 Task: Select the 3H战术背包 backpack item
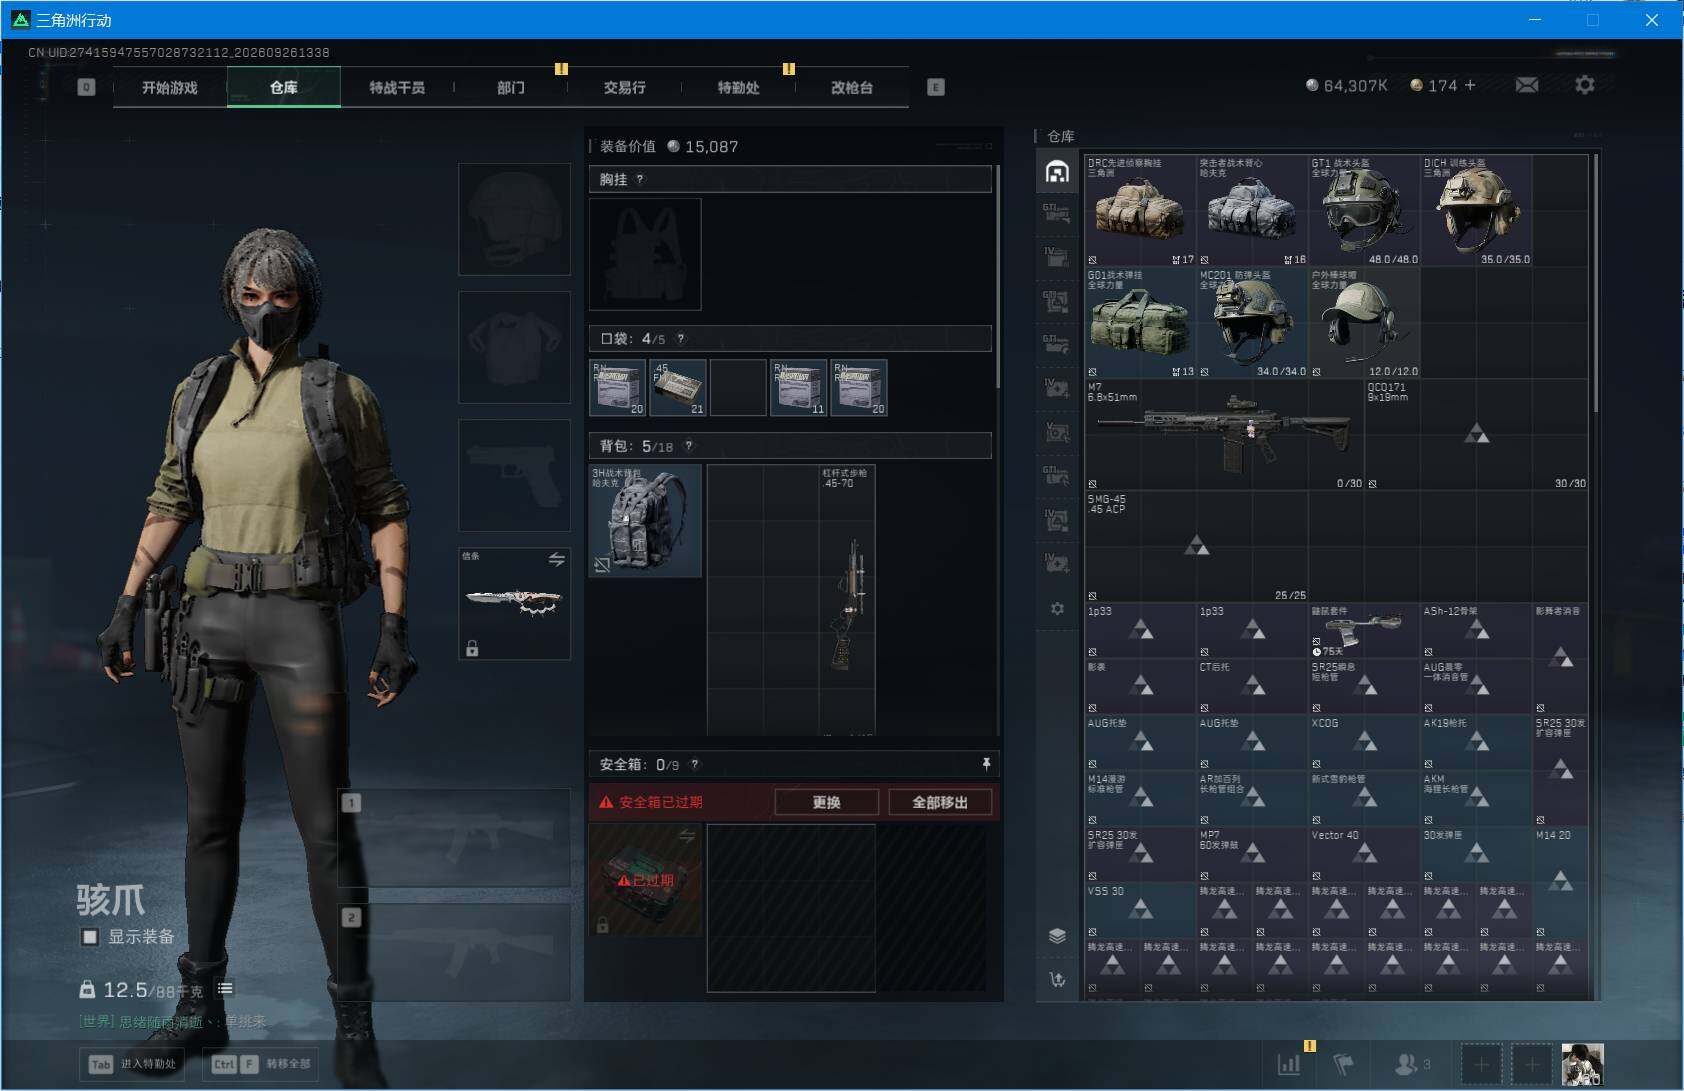tap(645, 521)
